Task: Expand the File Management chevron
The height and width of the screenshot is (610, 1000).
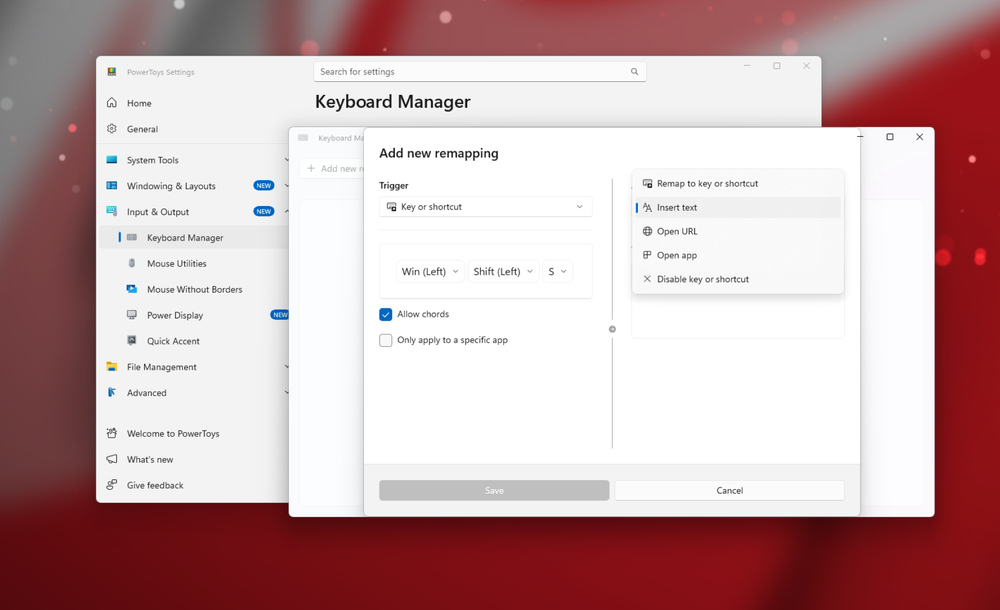Action: click(x=286, y=366)
